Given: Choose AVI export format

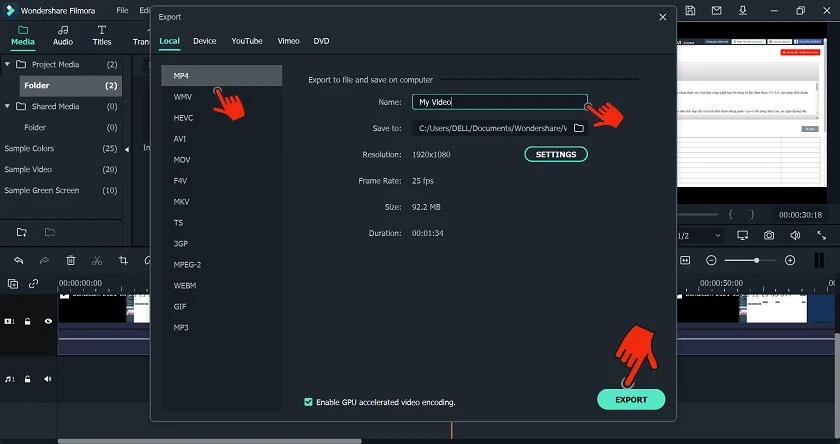Looking at the screenshot, I should tap(221, 139).
